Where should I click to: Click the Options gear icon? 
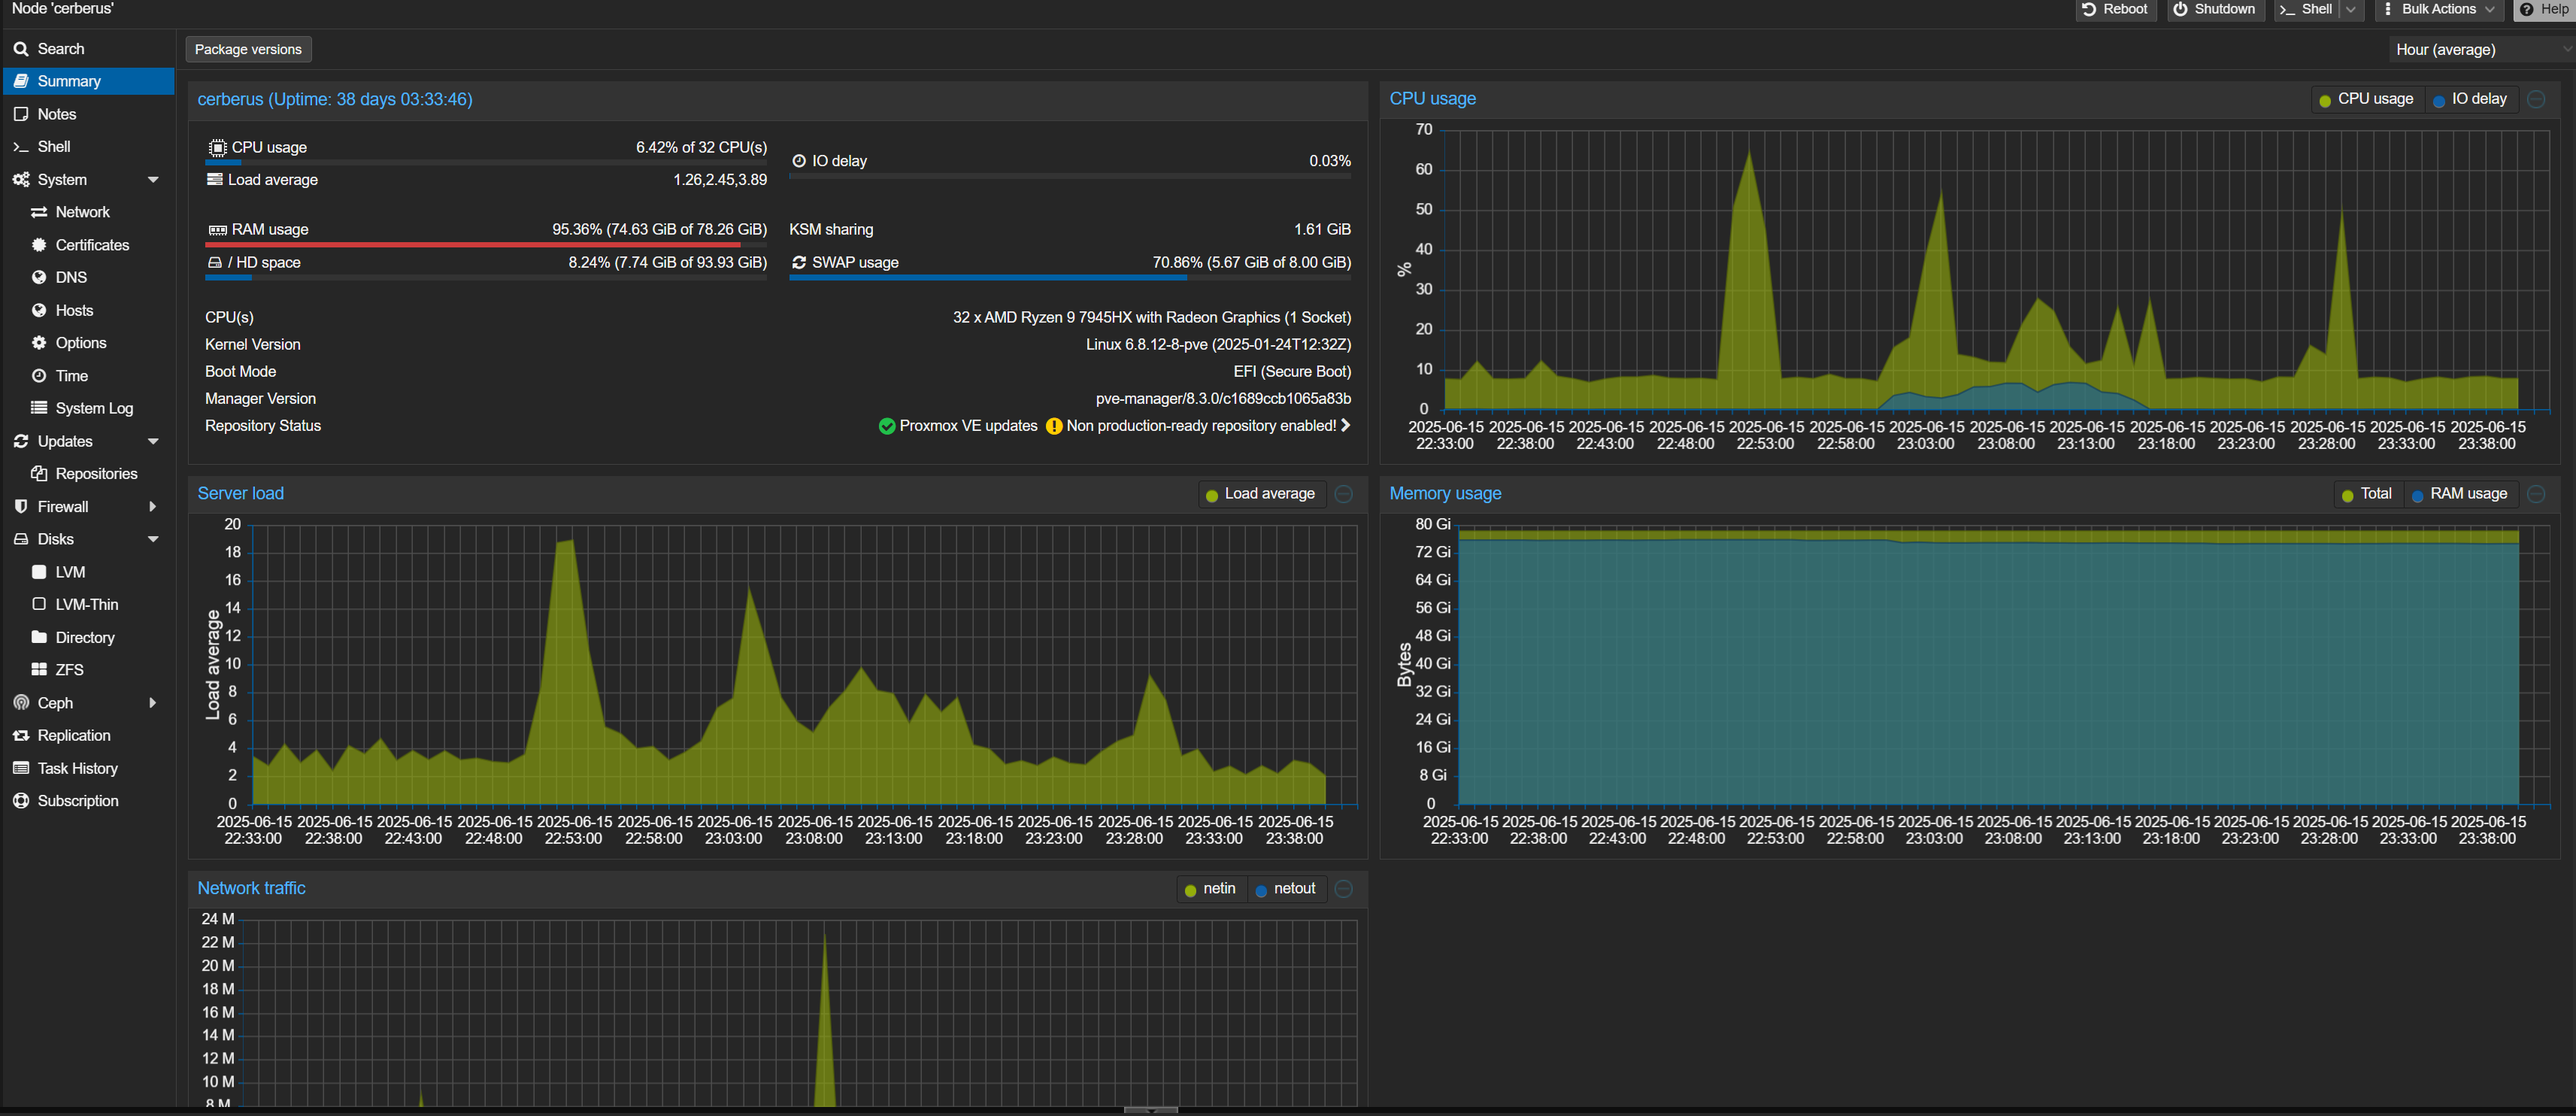coord(39,343)
